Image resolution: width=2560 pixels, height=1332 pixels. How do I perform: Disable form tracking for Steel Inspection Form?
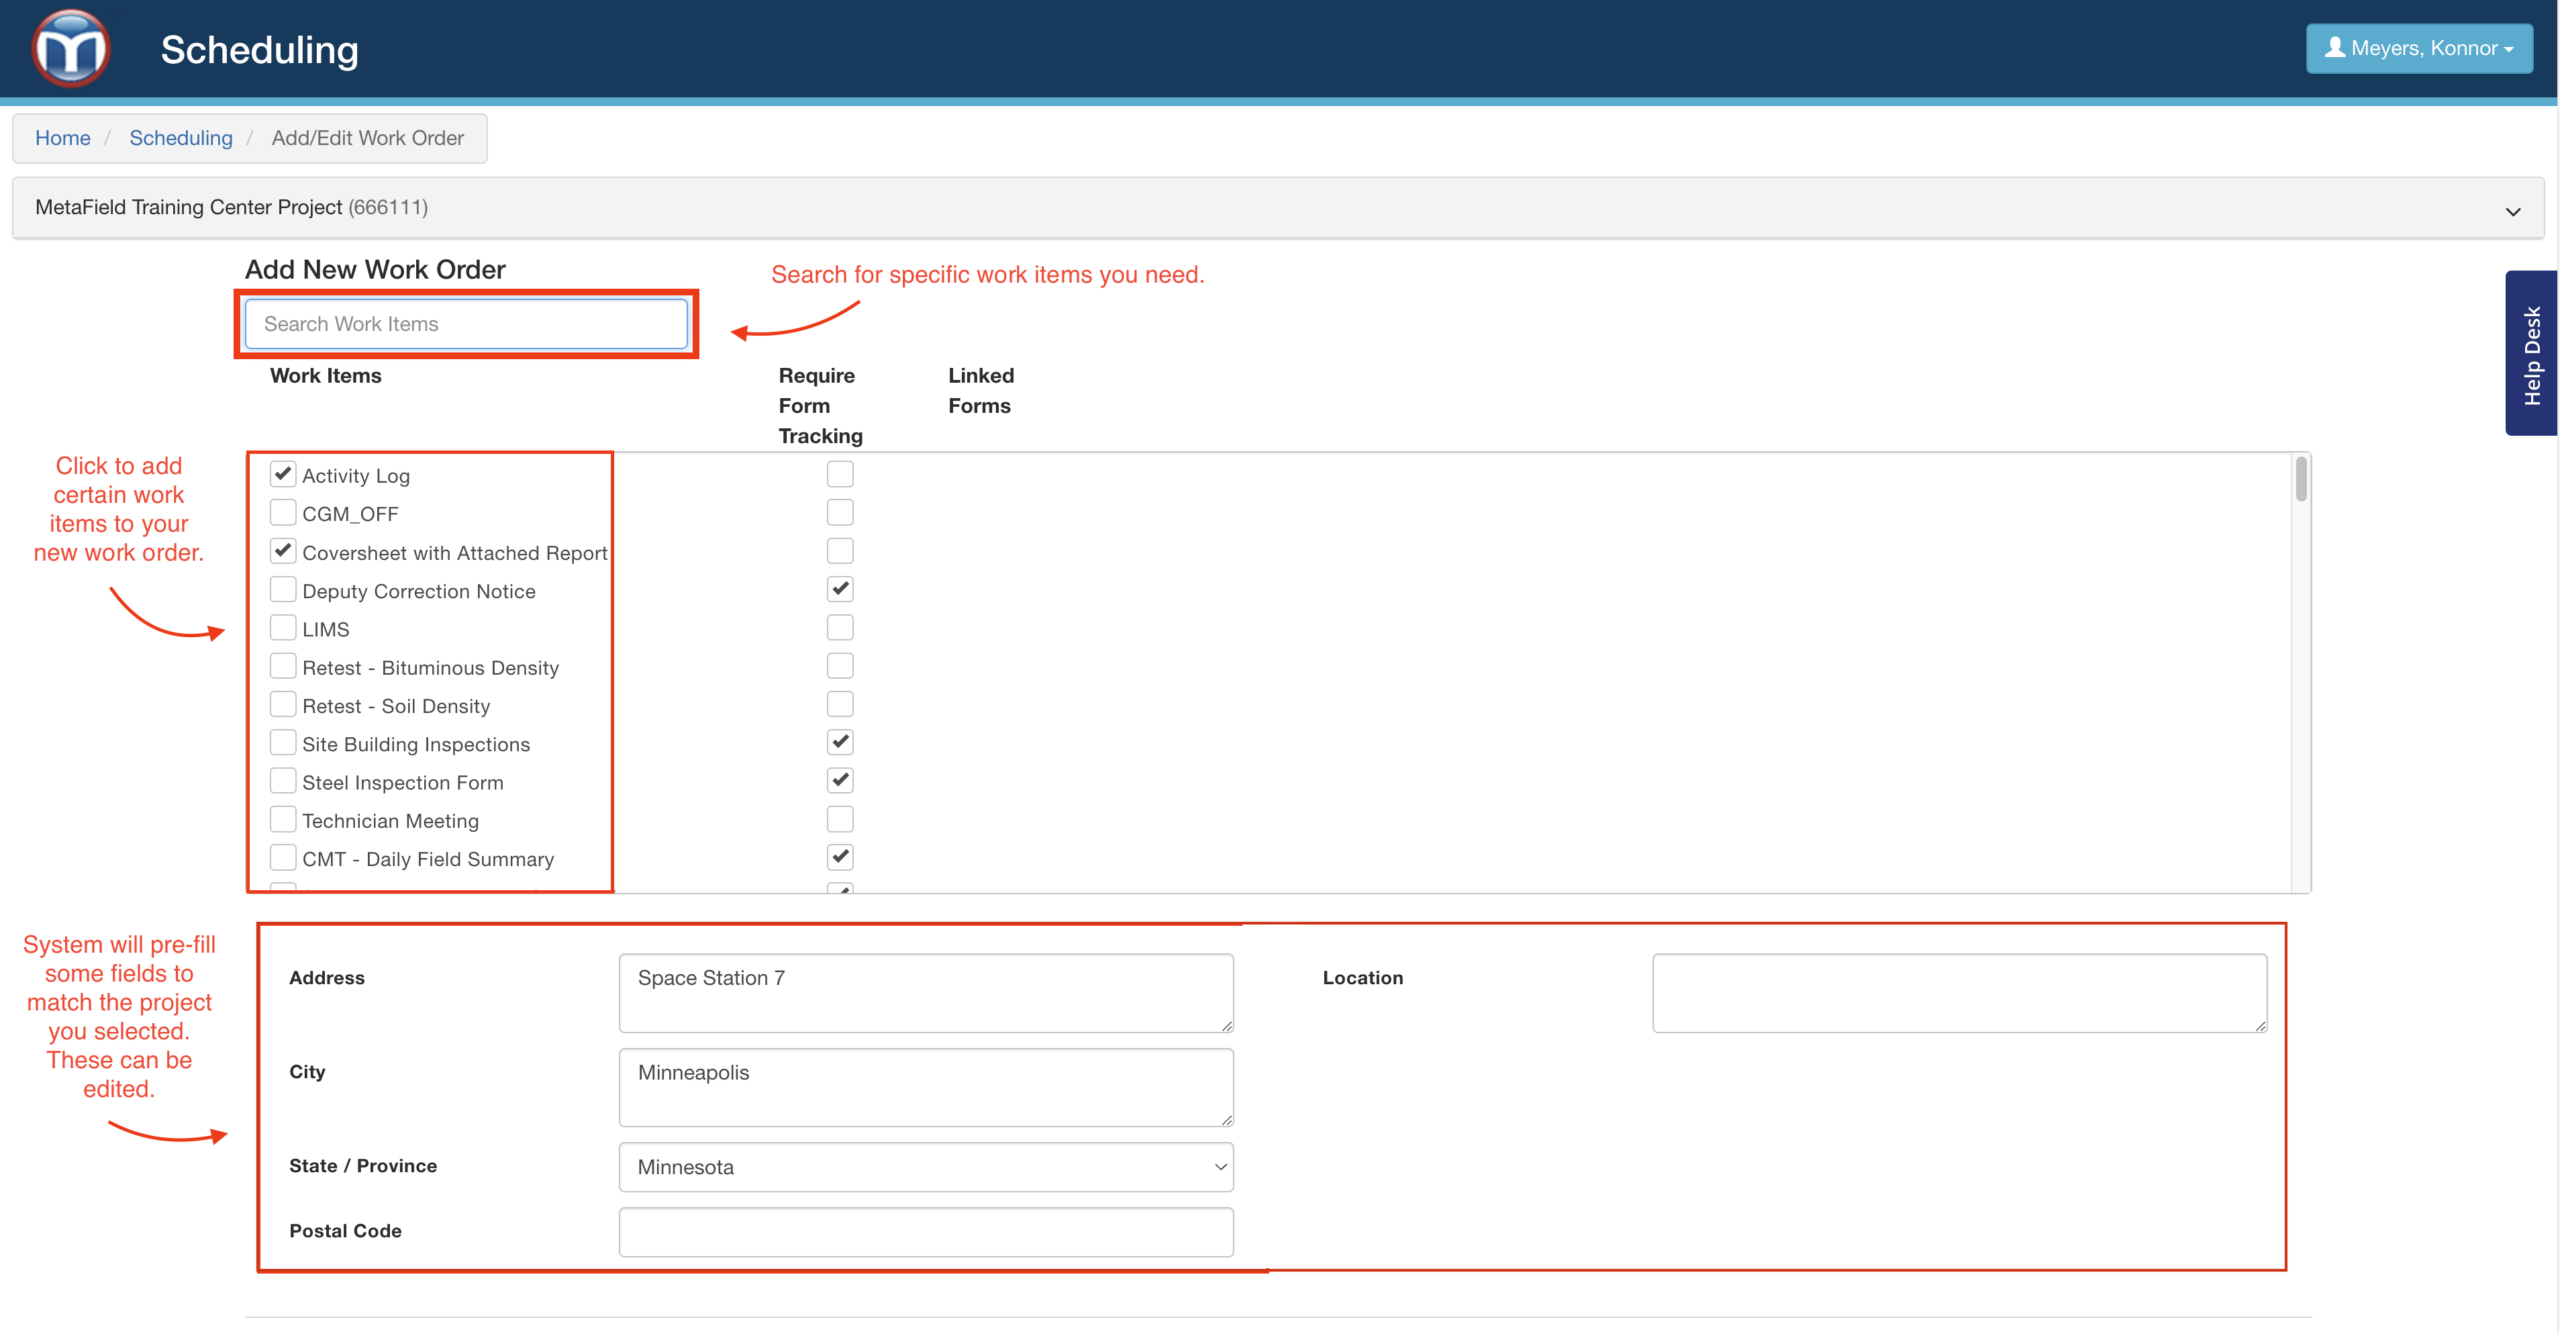coord(840,780)
